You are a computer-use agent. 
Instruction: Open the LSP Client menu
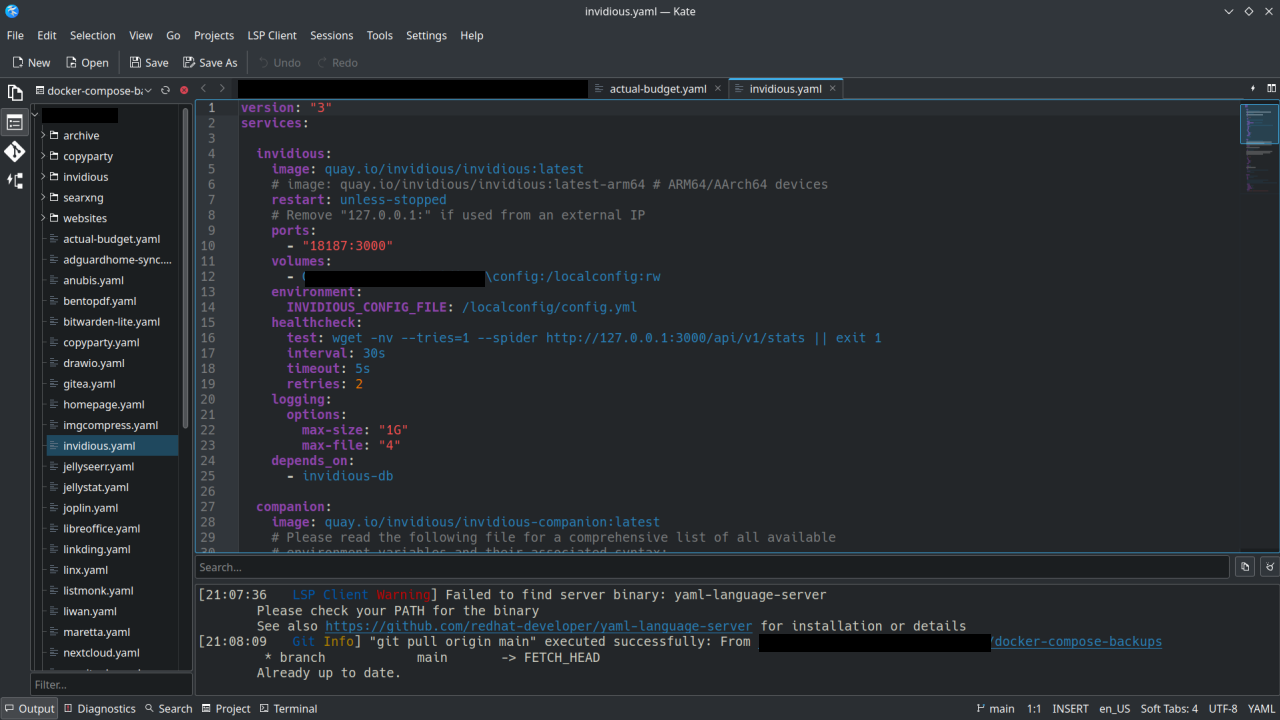click(x=272, y=35)
